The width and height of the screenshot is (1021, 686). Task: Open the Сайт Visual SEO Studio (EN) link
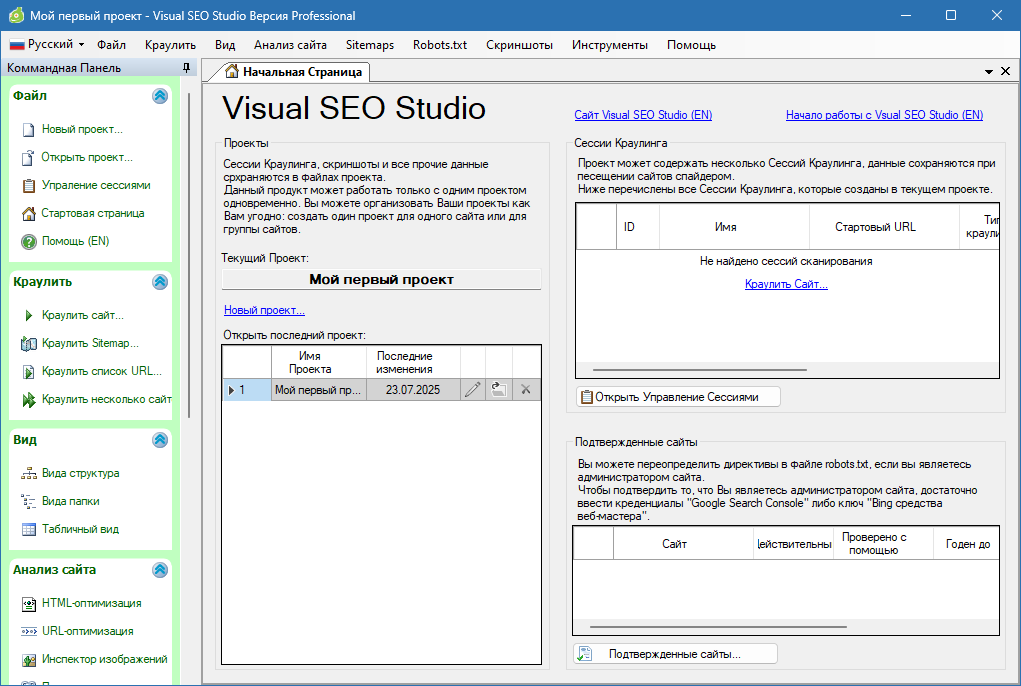[x=643, y=115]
